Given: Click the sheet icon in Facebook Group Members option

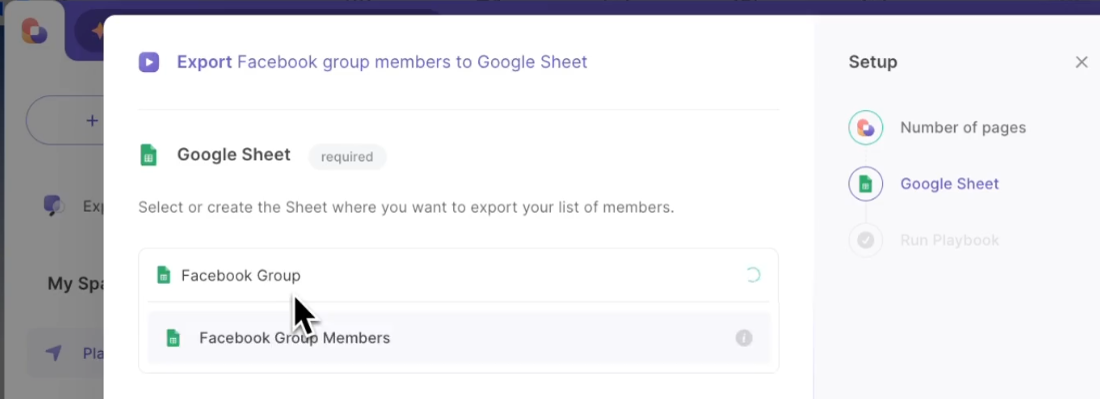Looking at the screenshot, I should [173, 338].
